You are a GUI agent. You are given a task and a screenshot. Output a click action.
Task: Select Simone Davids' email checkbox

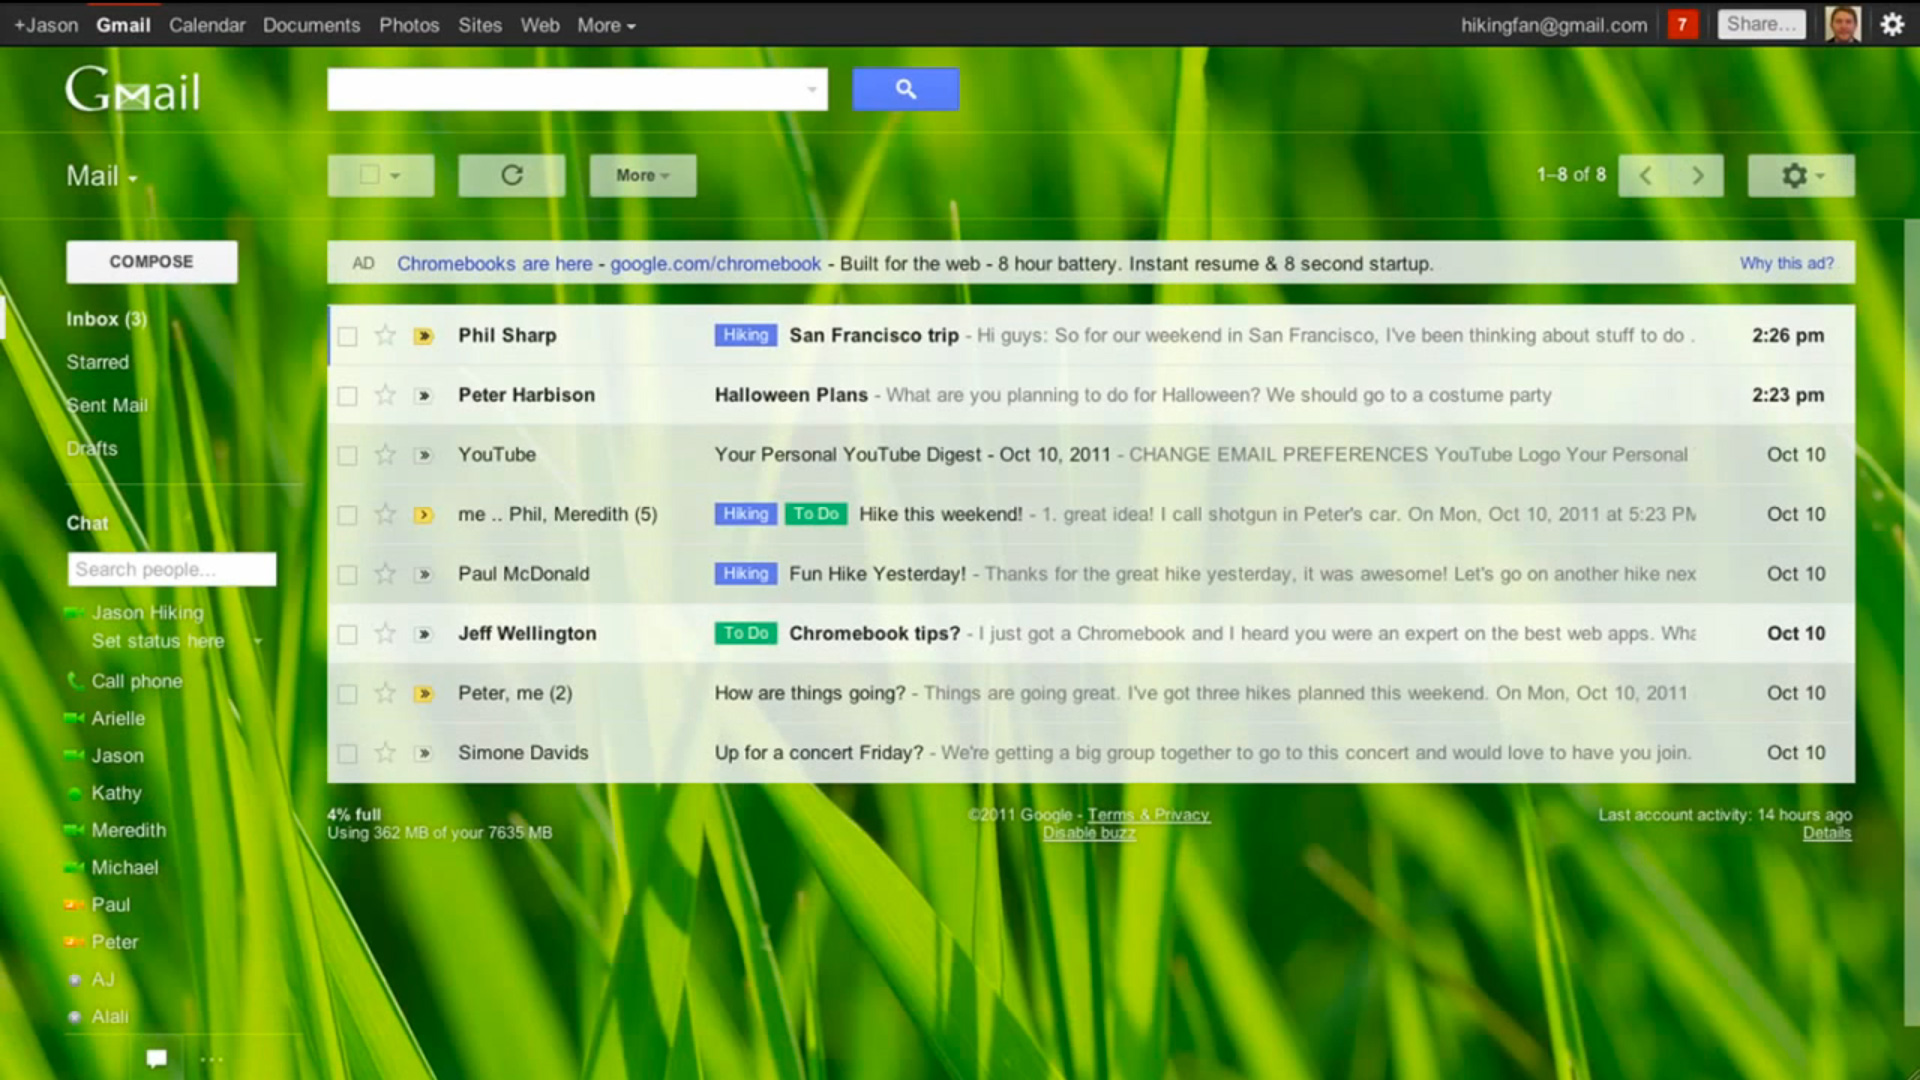coord(347,753)
